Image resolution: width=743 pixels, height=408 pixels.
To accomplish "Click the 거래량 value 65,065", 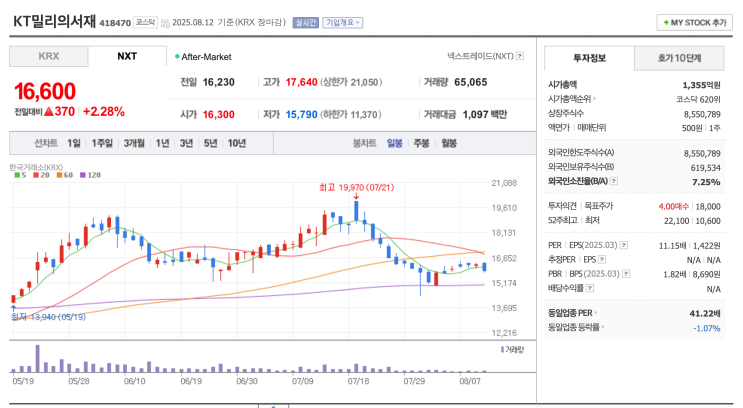I will tap(471, 82).
